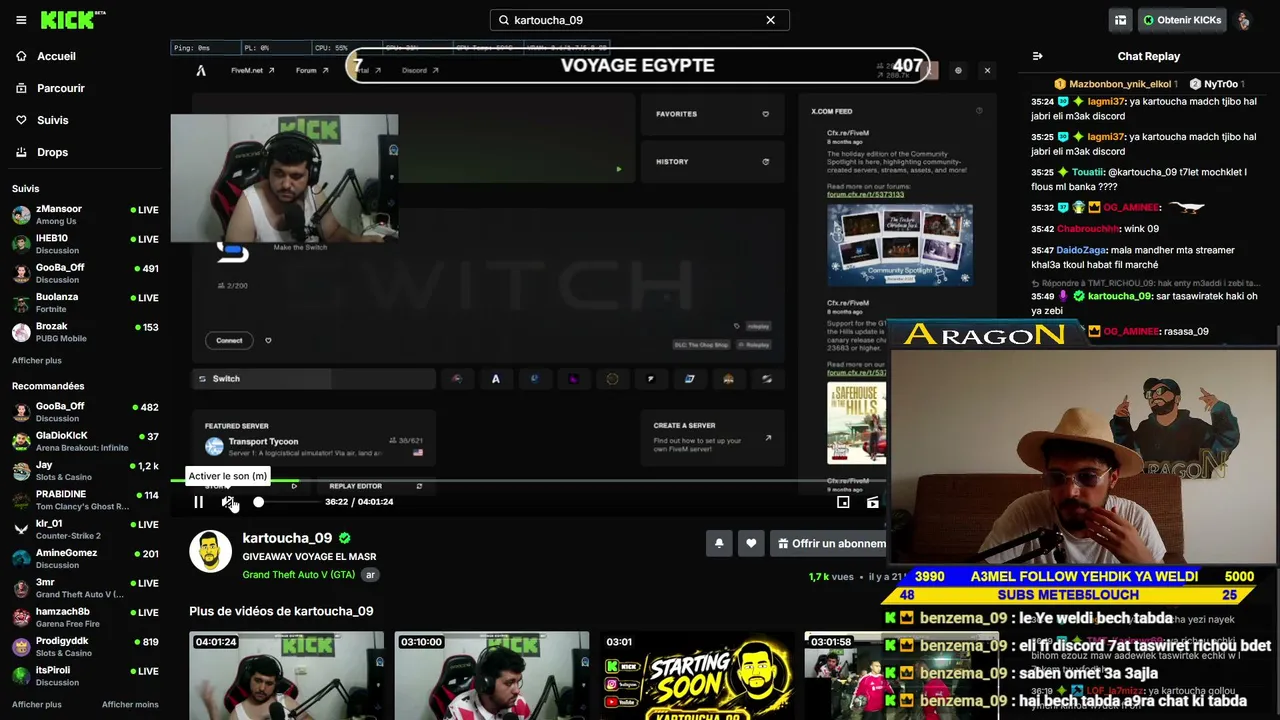Click the Recommandées section heading
This screenshot has width=1280, height=720.
click(48, 386)
